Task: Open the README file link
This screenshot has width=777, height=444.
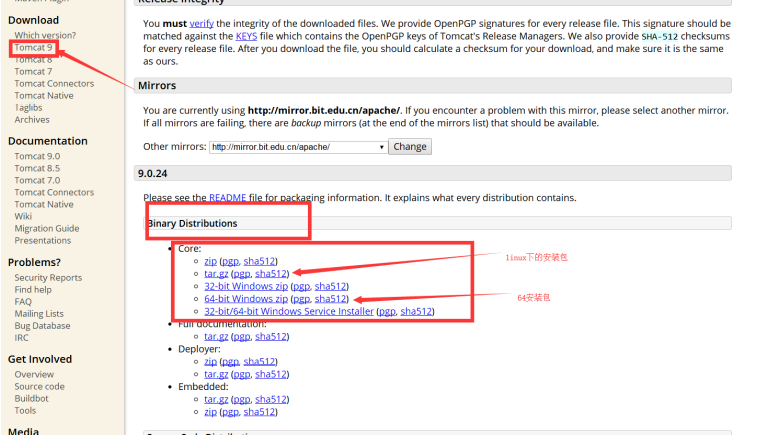Action: [x=227, y=198]
